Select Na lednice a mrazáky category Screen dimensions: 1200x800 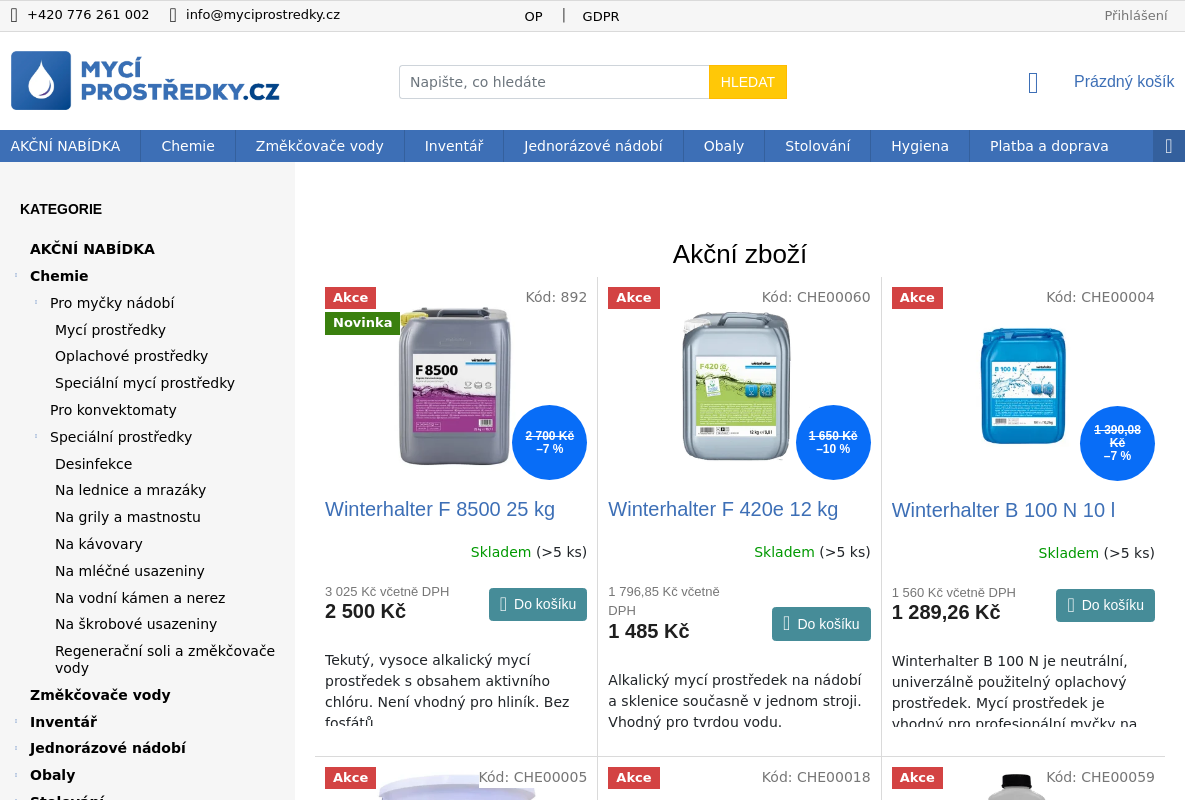pos(130,490)
